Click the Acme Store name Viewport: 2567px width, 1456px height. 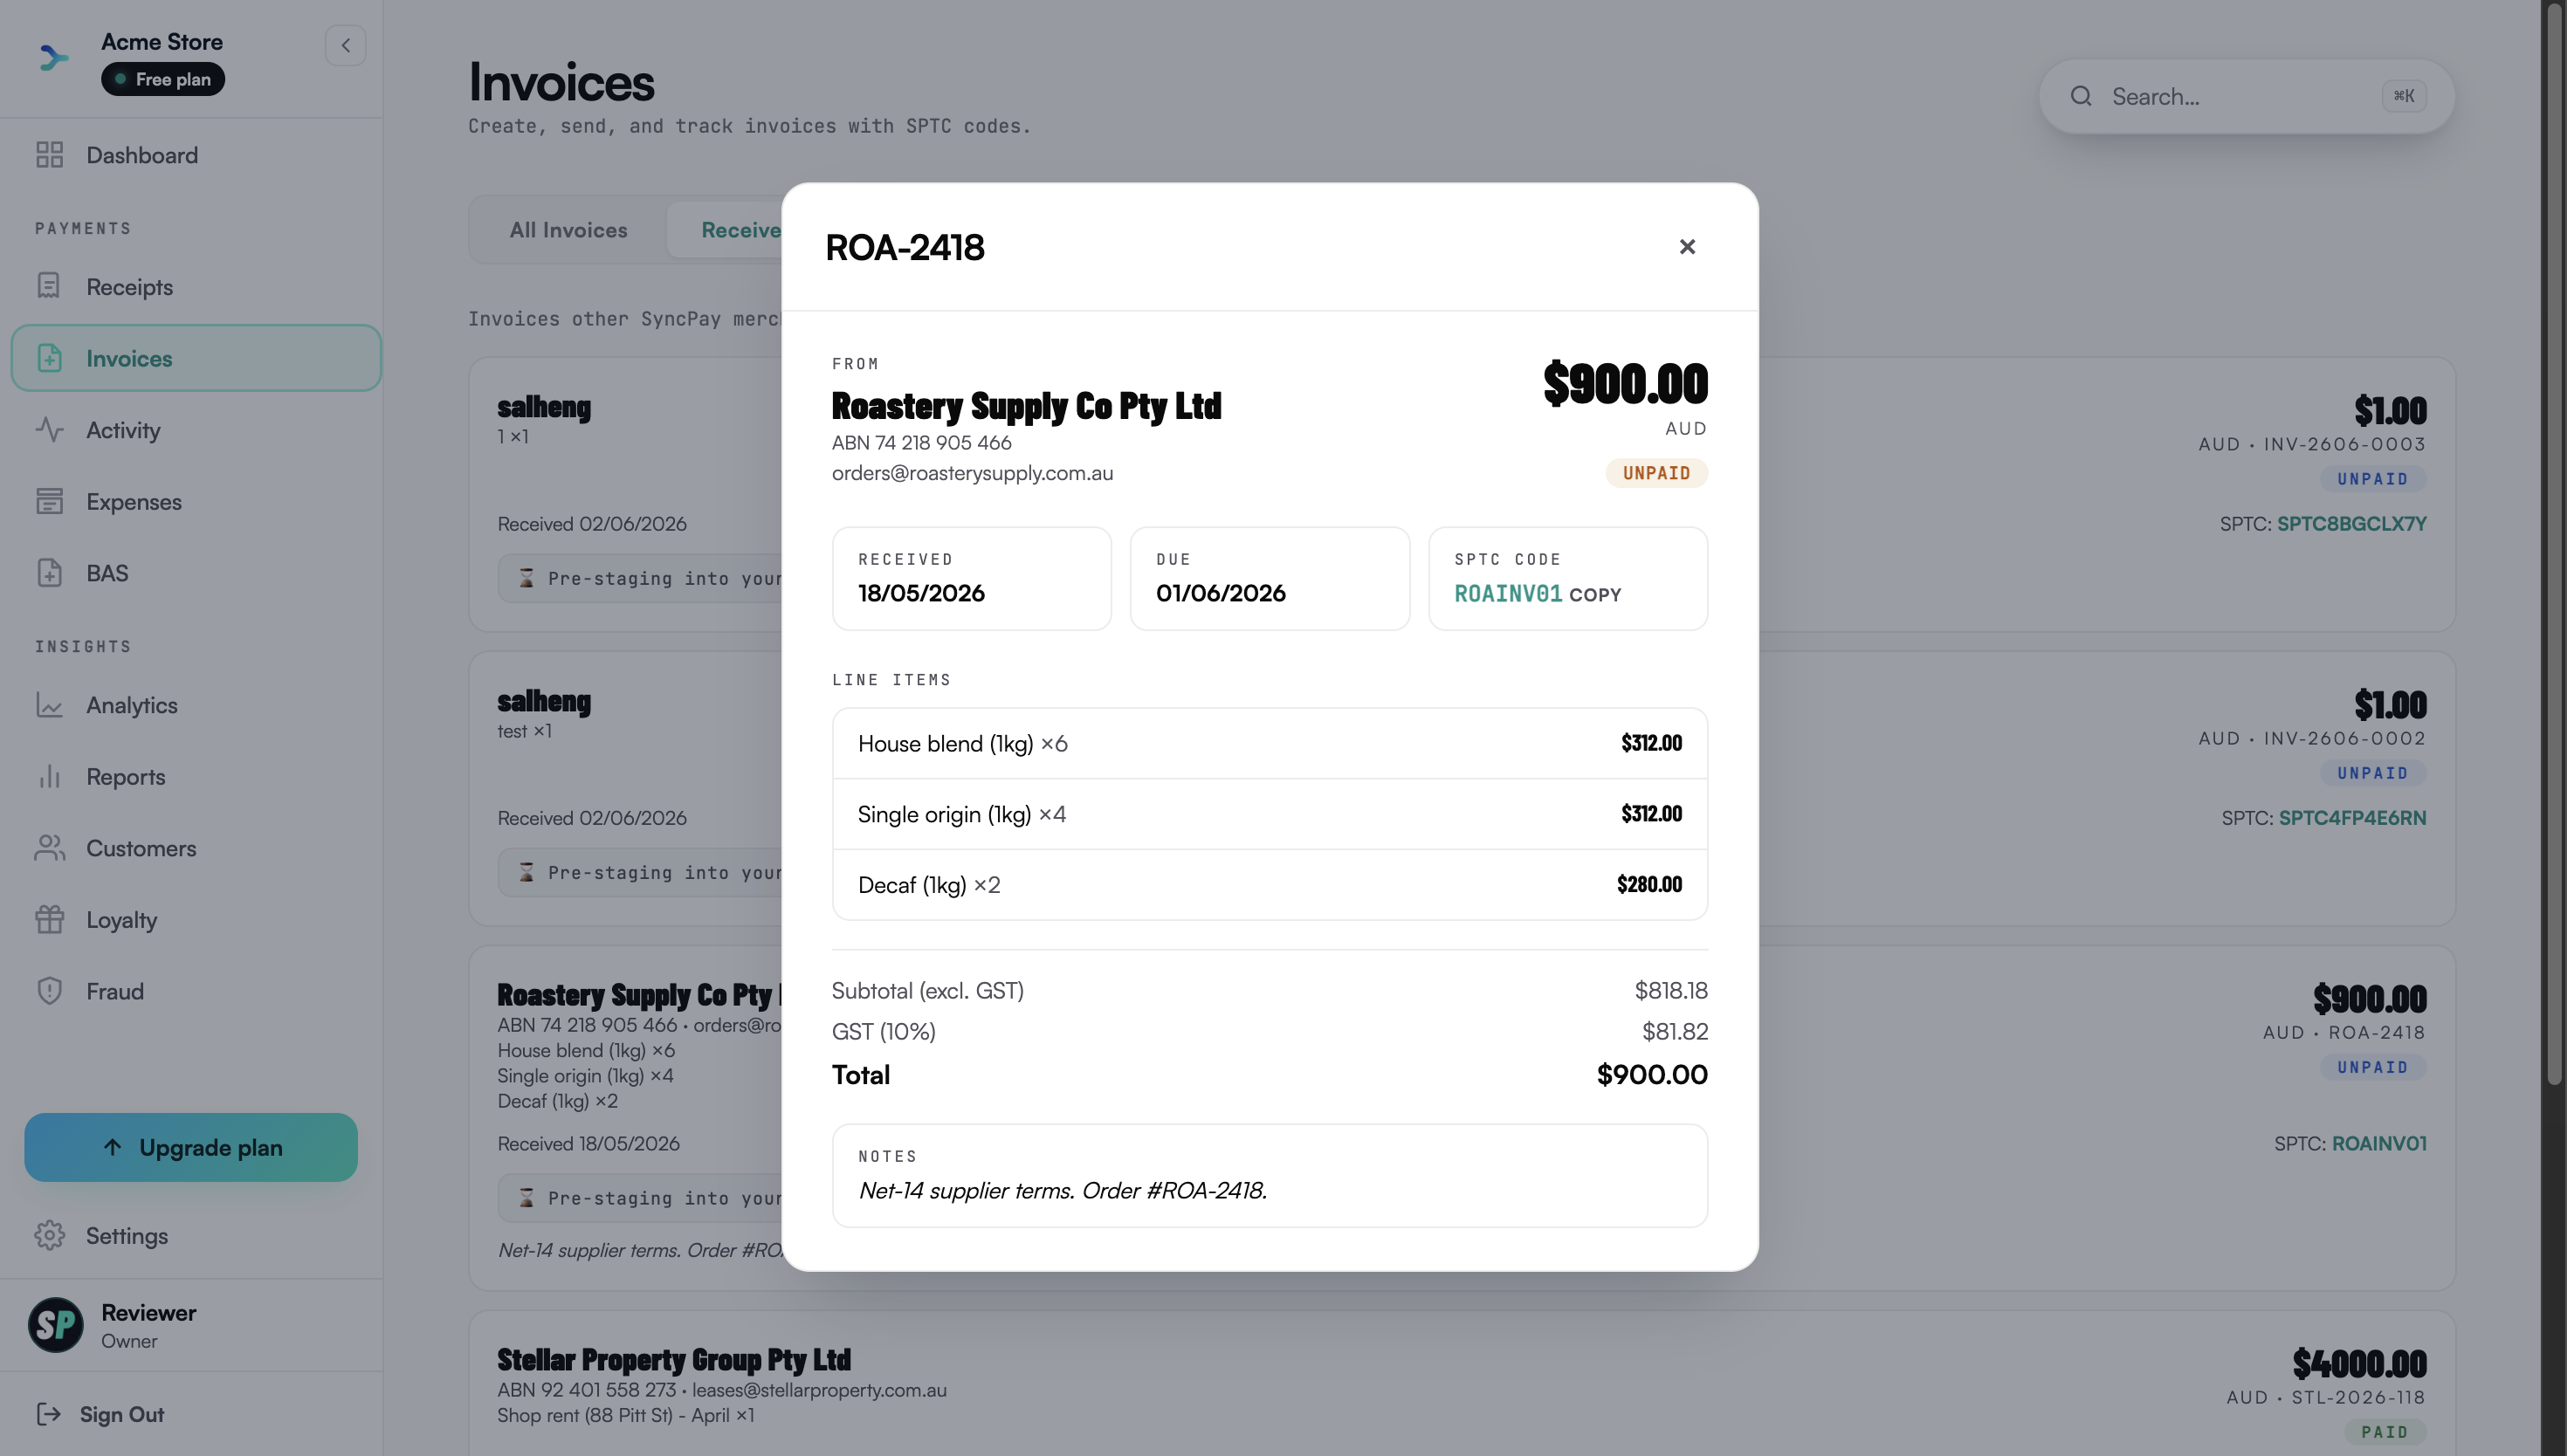[162, 42]
